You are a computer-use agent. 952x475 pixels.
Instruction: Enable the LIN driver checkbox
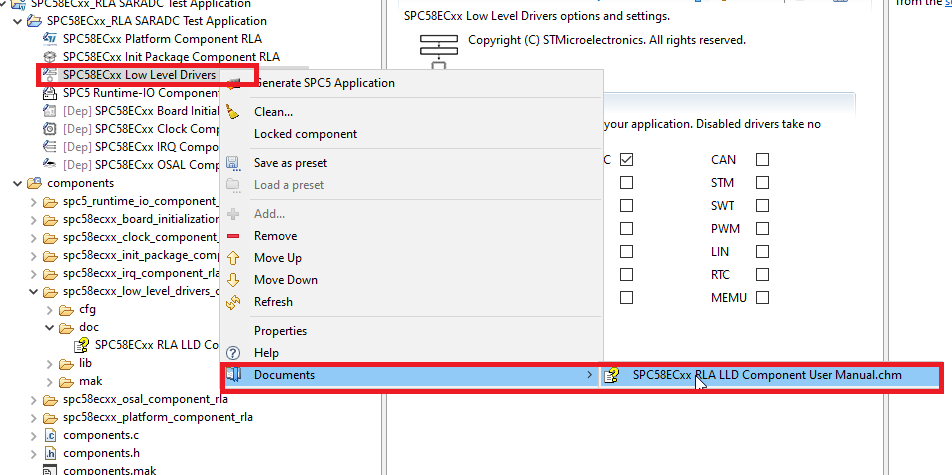[x=763, y=251]
